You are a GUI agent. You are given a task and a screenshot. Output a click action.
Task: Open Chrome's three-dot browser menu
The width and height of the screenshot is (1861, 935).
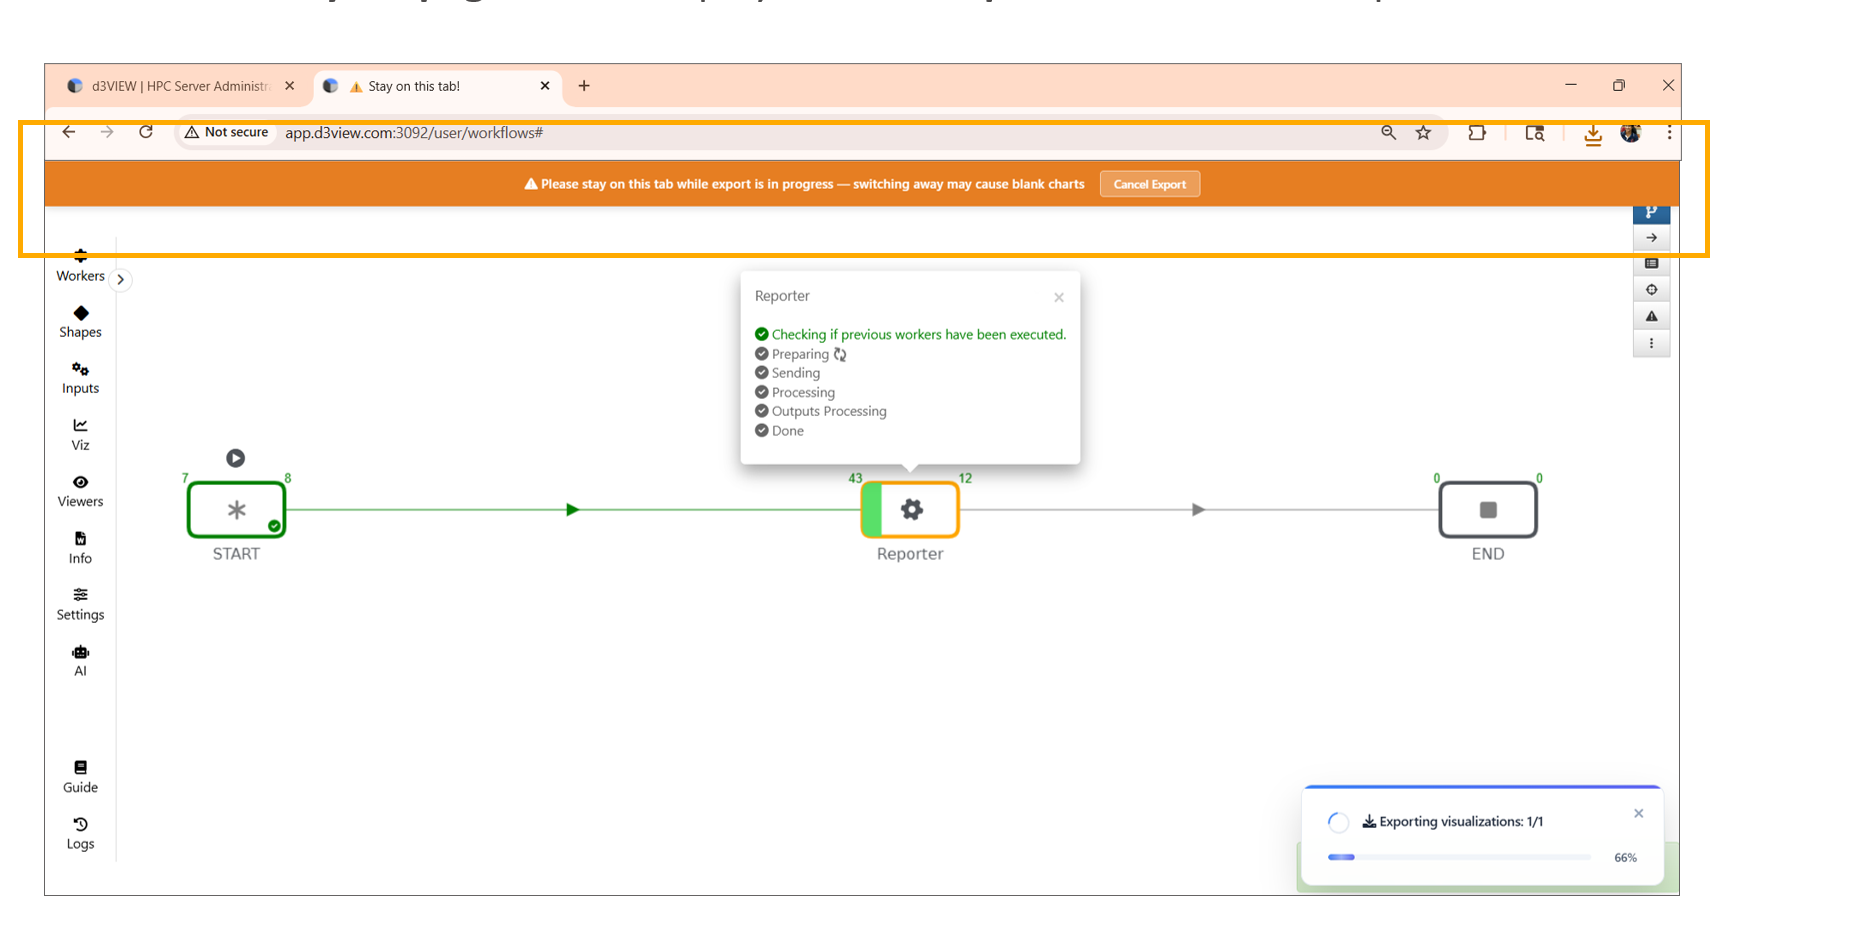tap(1669, 133)
